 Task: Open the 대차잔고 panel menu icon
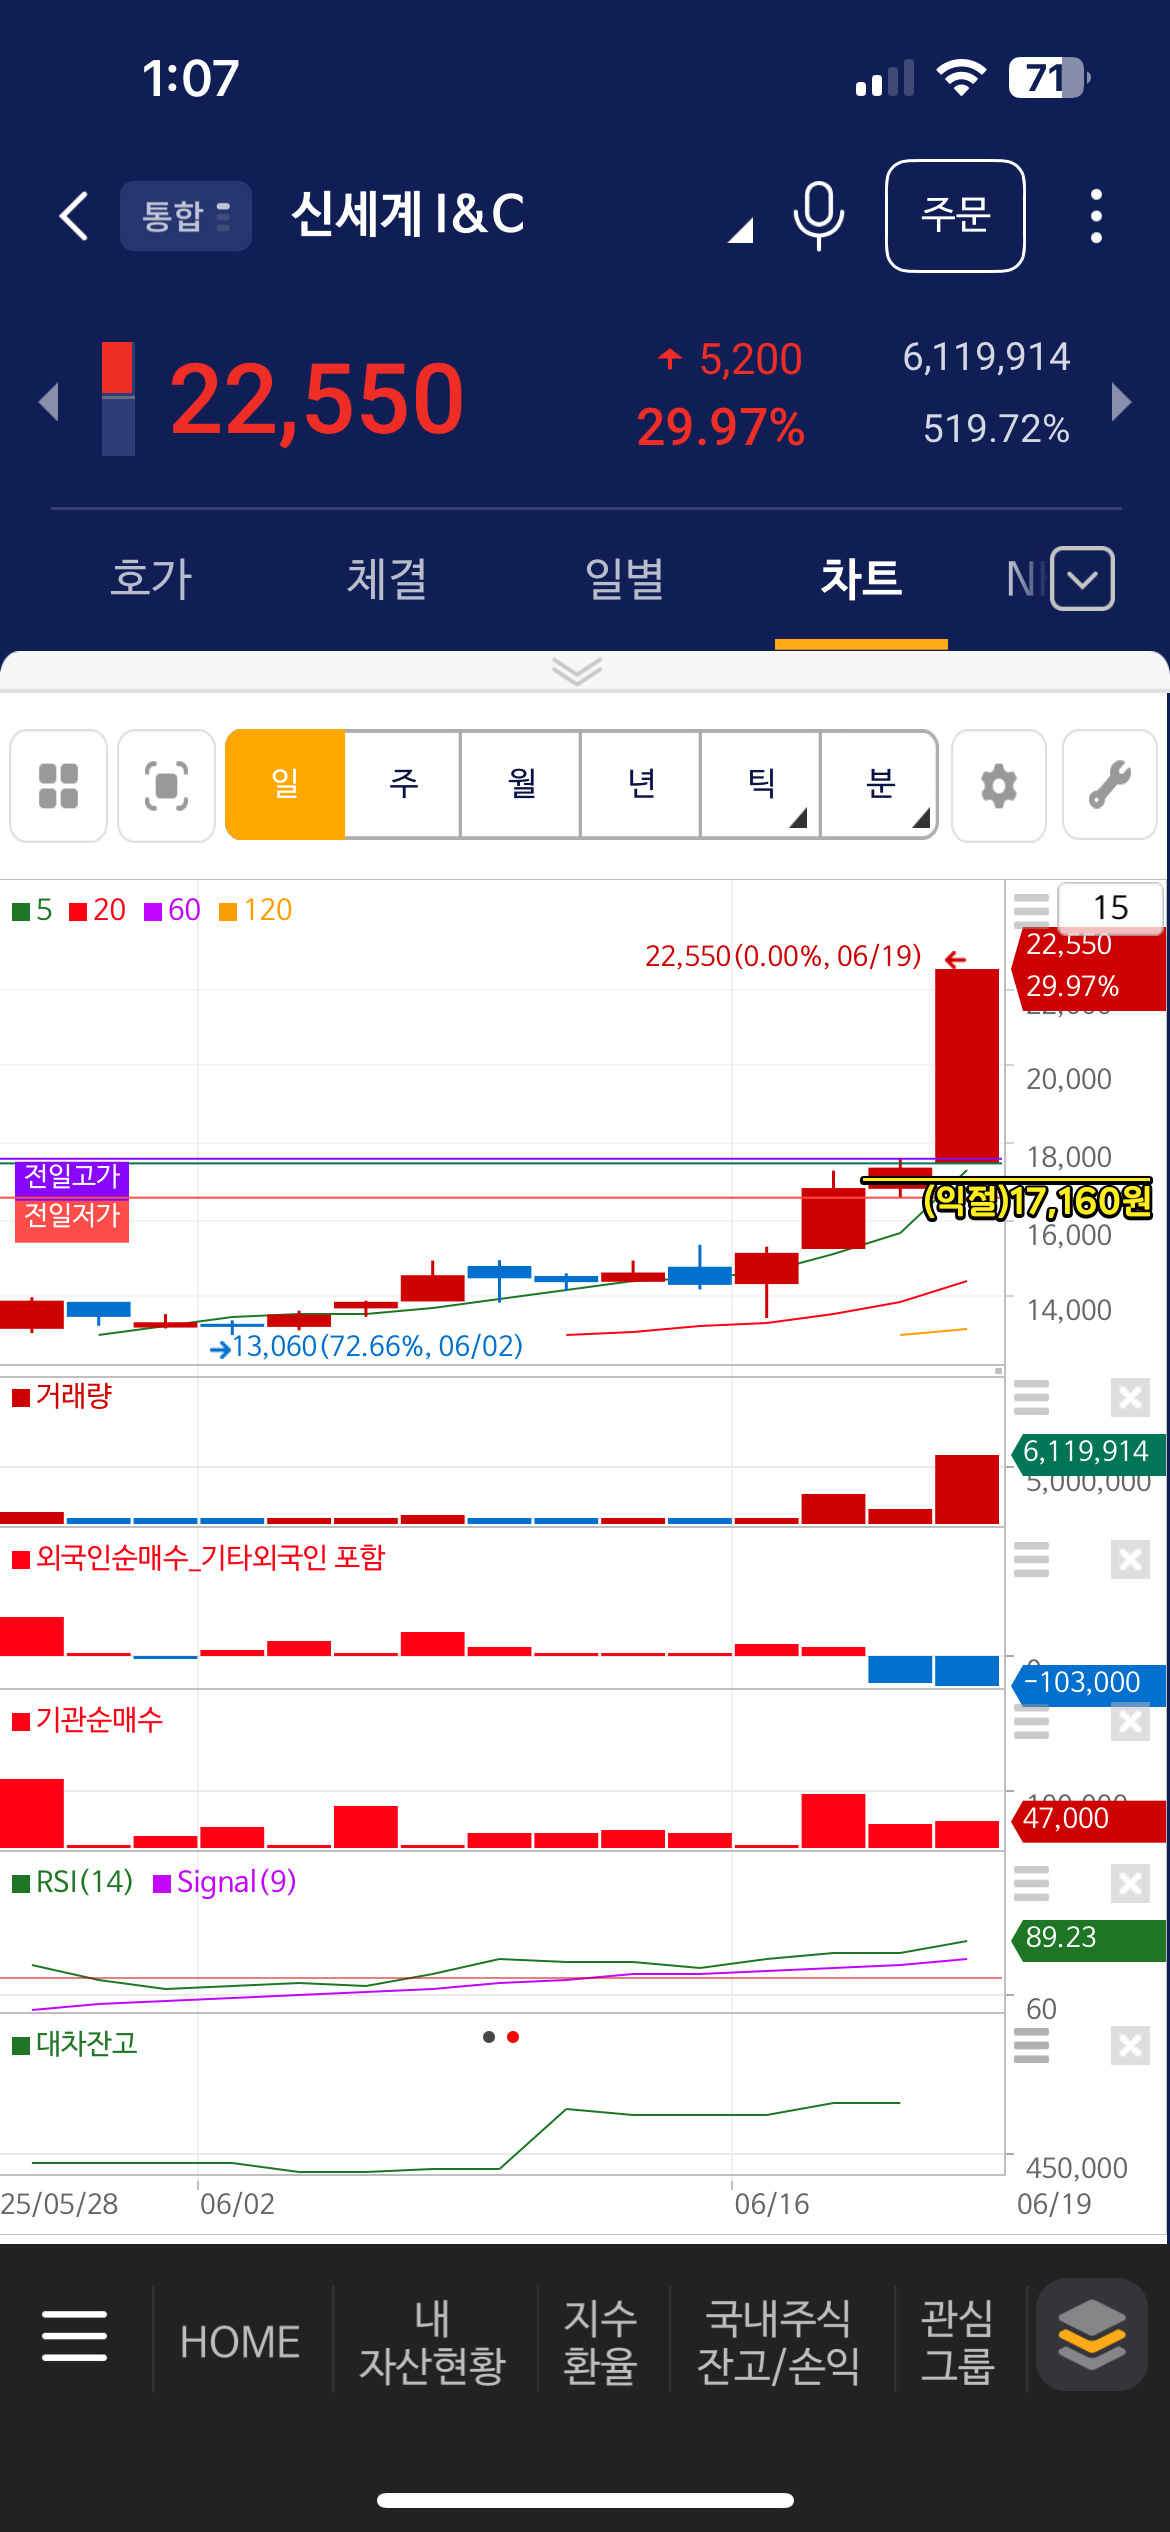1031,2045
